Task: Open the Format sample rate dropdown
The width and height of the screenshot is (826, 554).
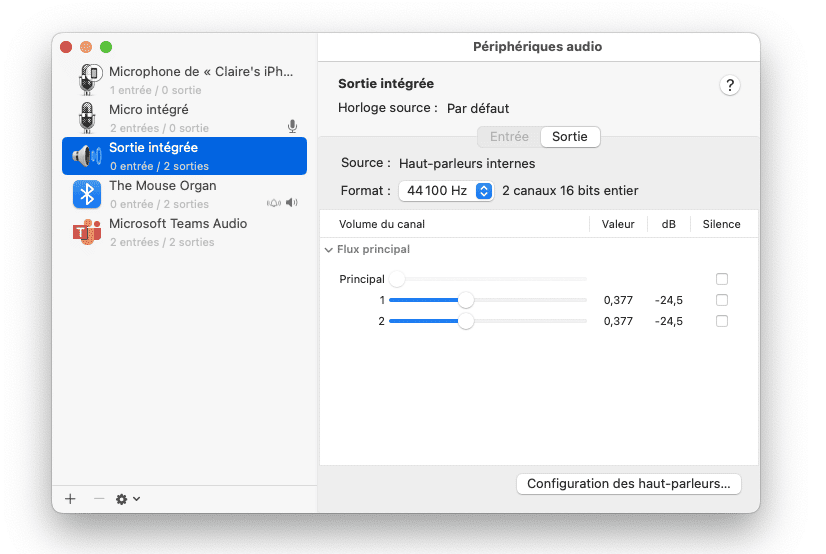Action: coord(446,191)
